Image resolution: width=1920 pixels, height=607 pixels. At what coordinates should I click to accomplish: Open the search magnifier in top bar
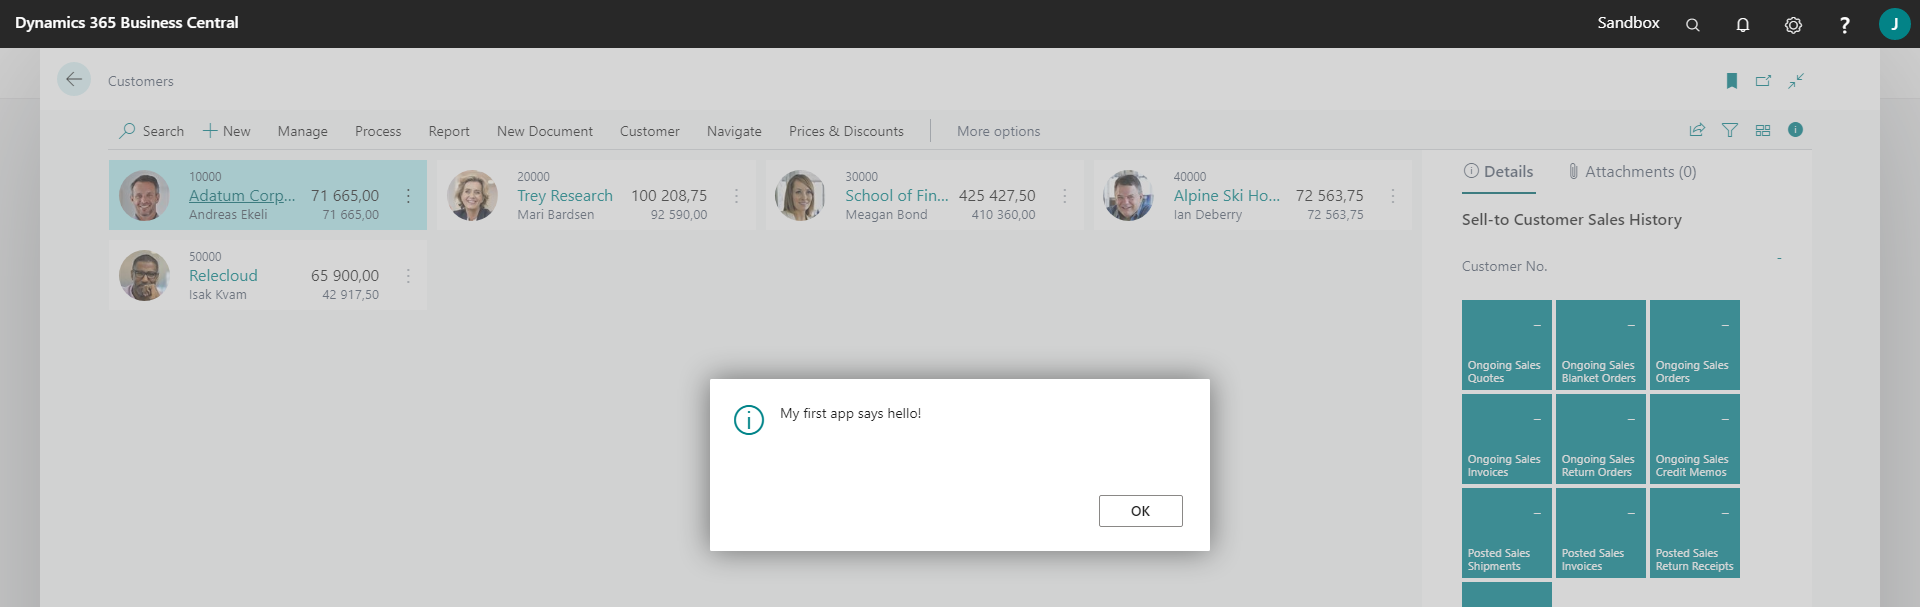click(x=1692, y=25)
